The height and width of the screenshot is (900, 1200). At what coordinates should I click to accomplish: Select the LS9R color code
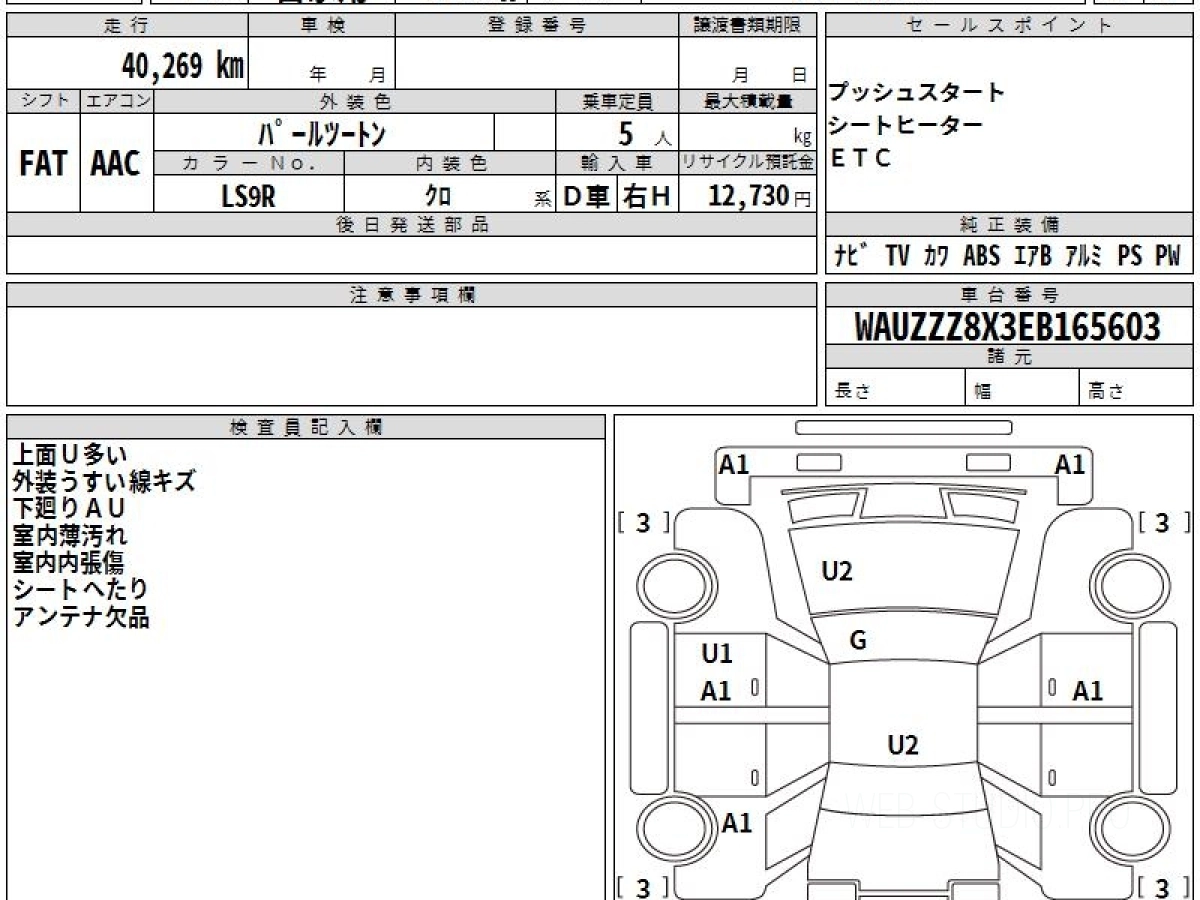(x=248, y=196)
